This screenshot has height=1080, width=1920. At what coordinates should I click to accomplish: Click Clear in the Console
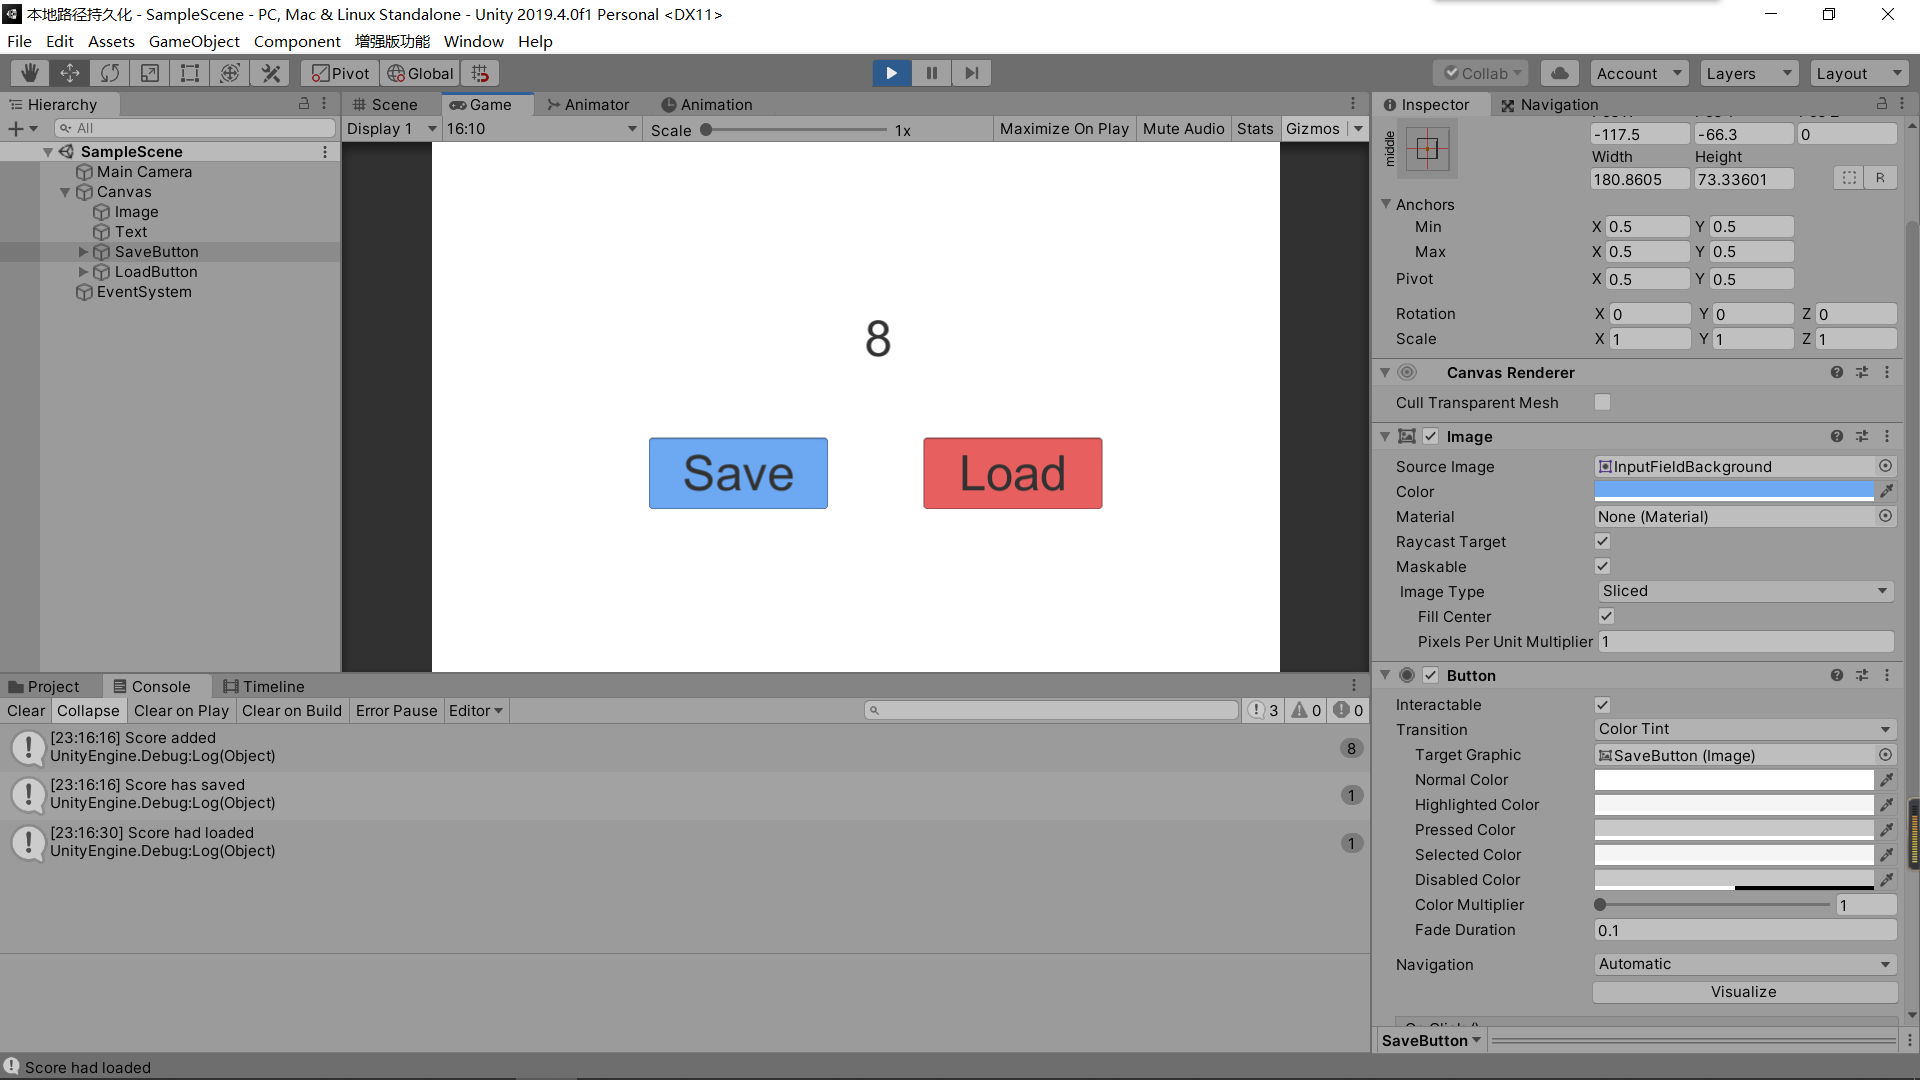point(26,710)
